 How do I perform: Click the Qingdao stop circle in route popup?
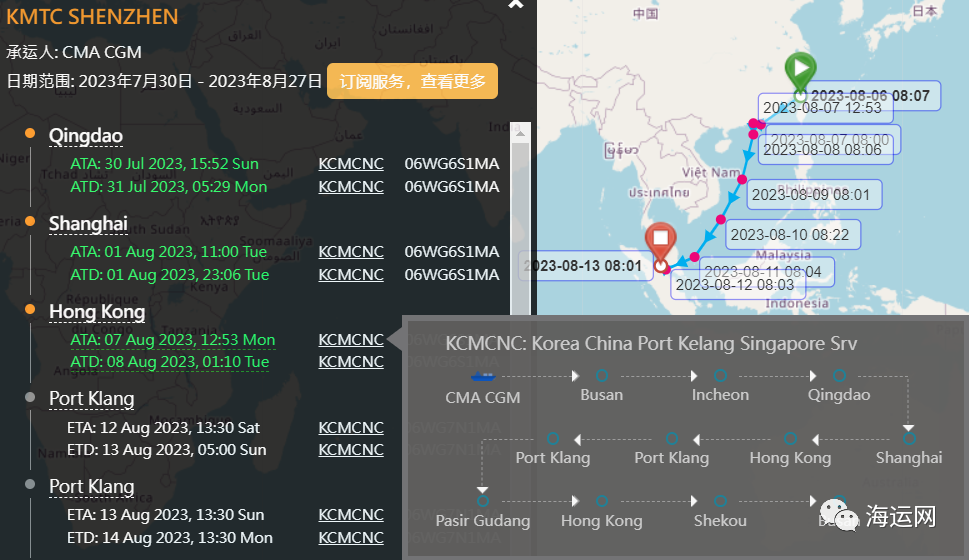[x=839, y=376]
